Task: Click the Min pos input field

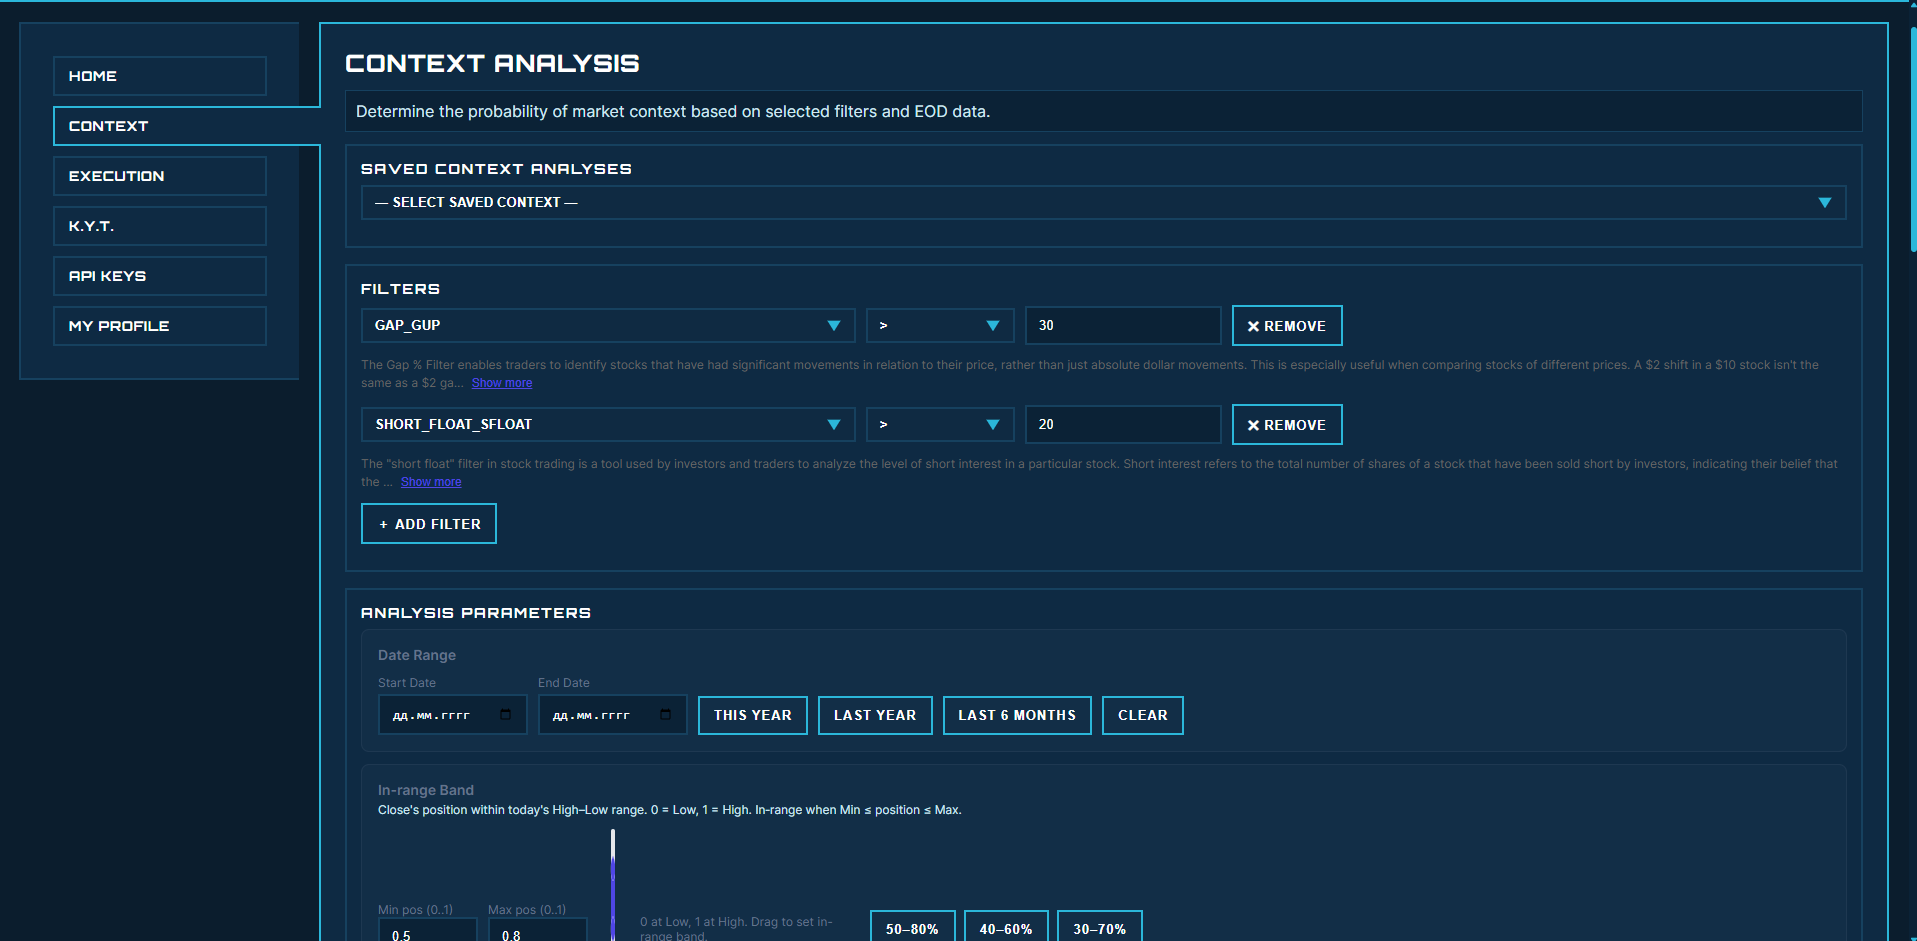Action: 428,931
